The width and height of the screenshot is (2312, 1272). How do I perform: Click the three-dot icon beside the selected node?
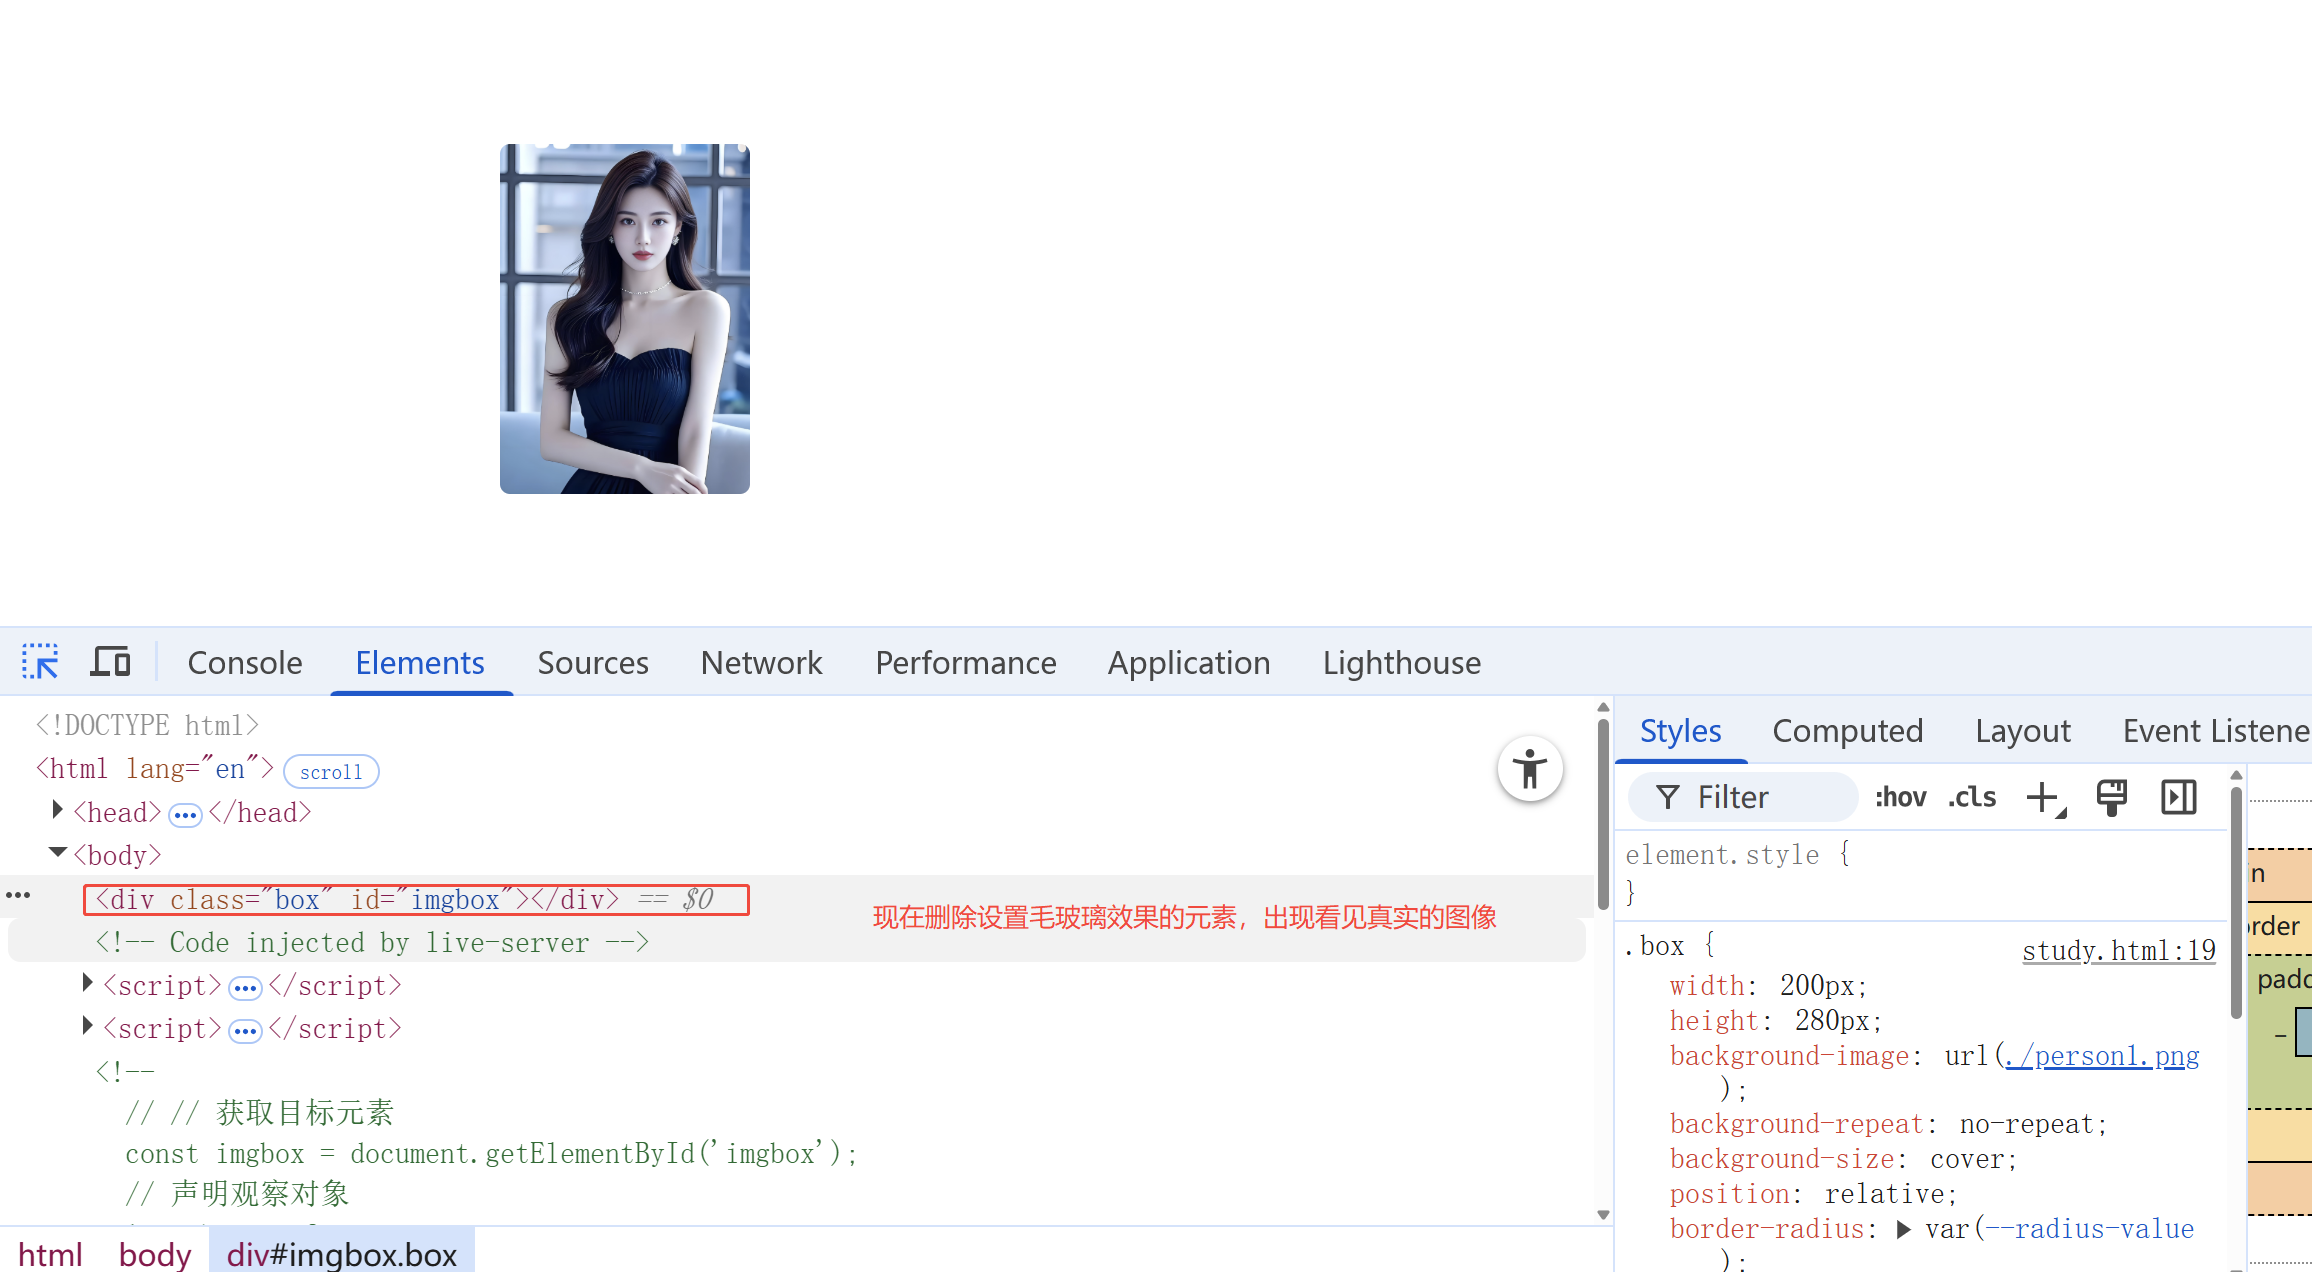click(x=18, y=895)
